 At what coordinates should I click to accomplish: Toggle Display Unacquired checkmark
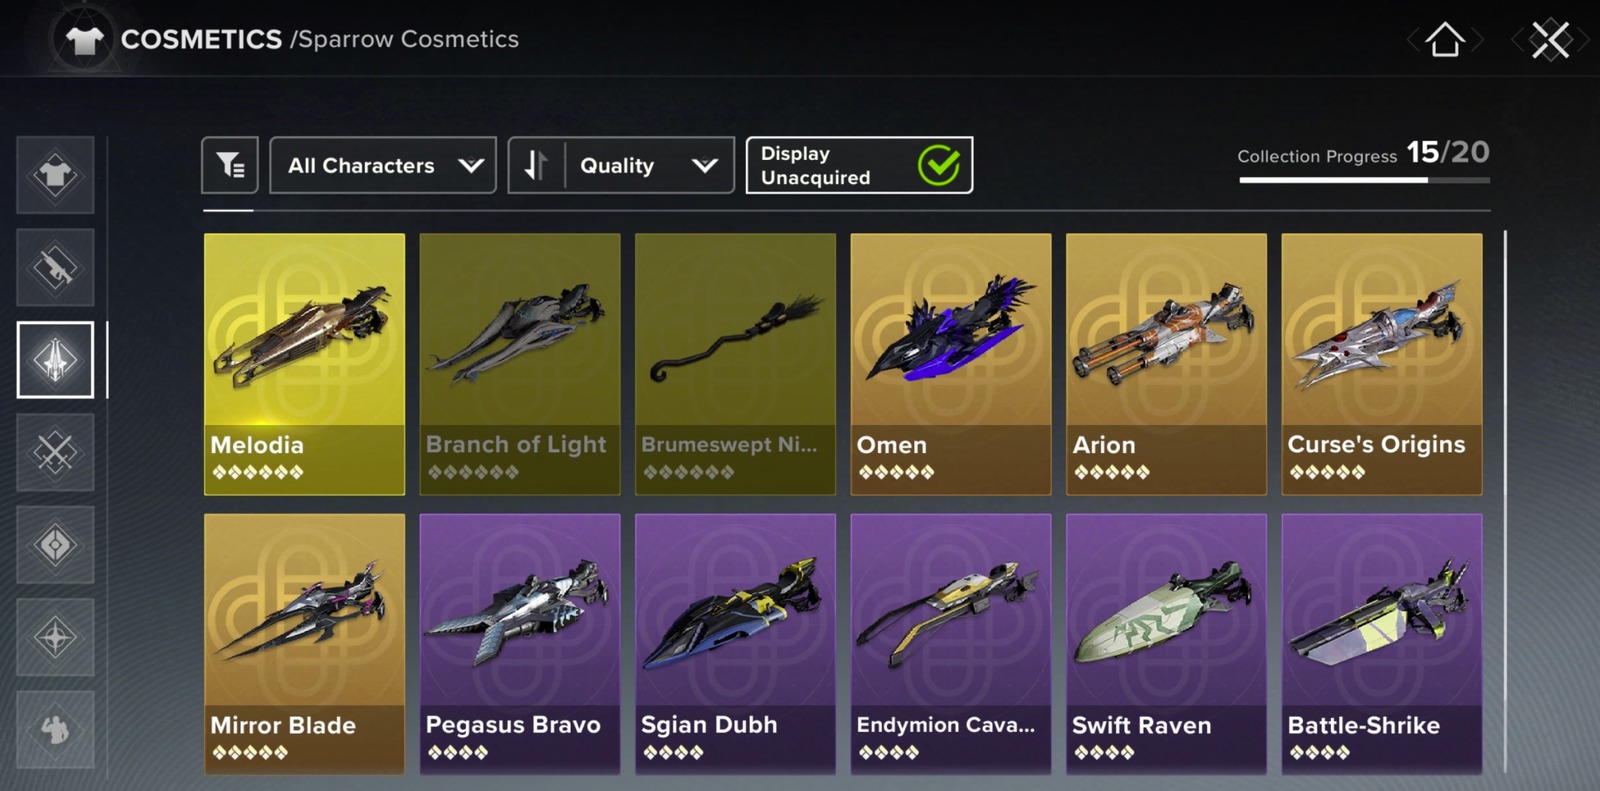[x=939, y=165]
